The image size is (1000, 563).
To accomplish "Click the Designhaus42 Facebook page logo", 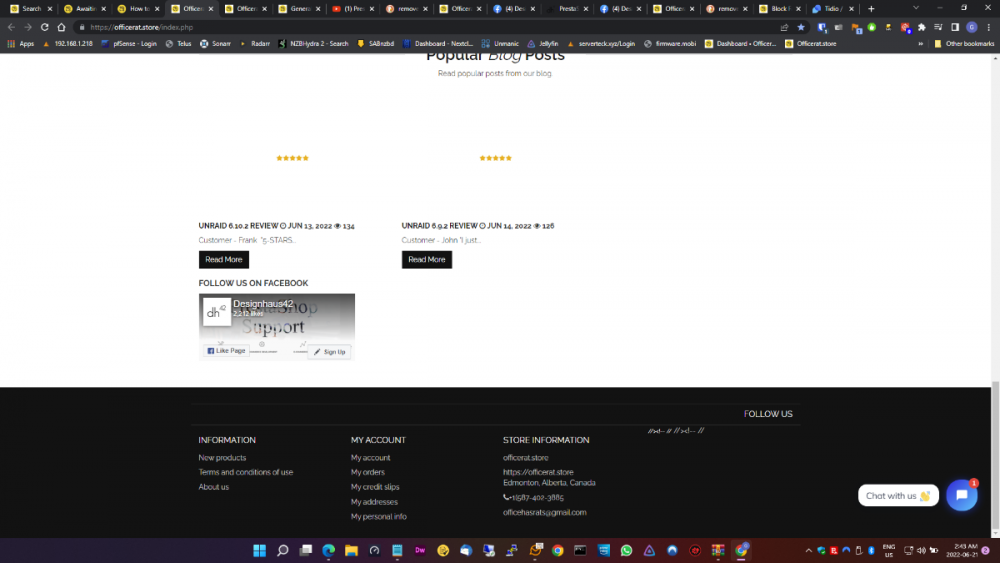I will click(x=217, y=311).
